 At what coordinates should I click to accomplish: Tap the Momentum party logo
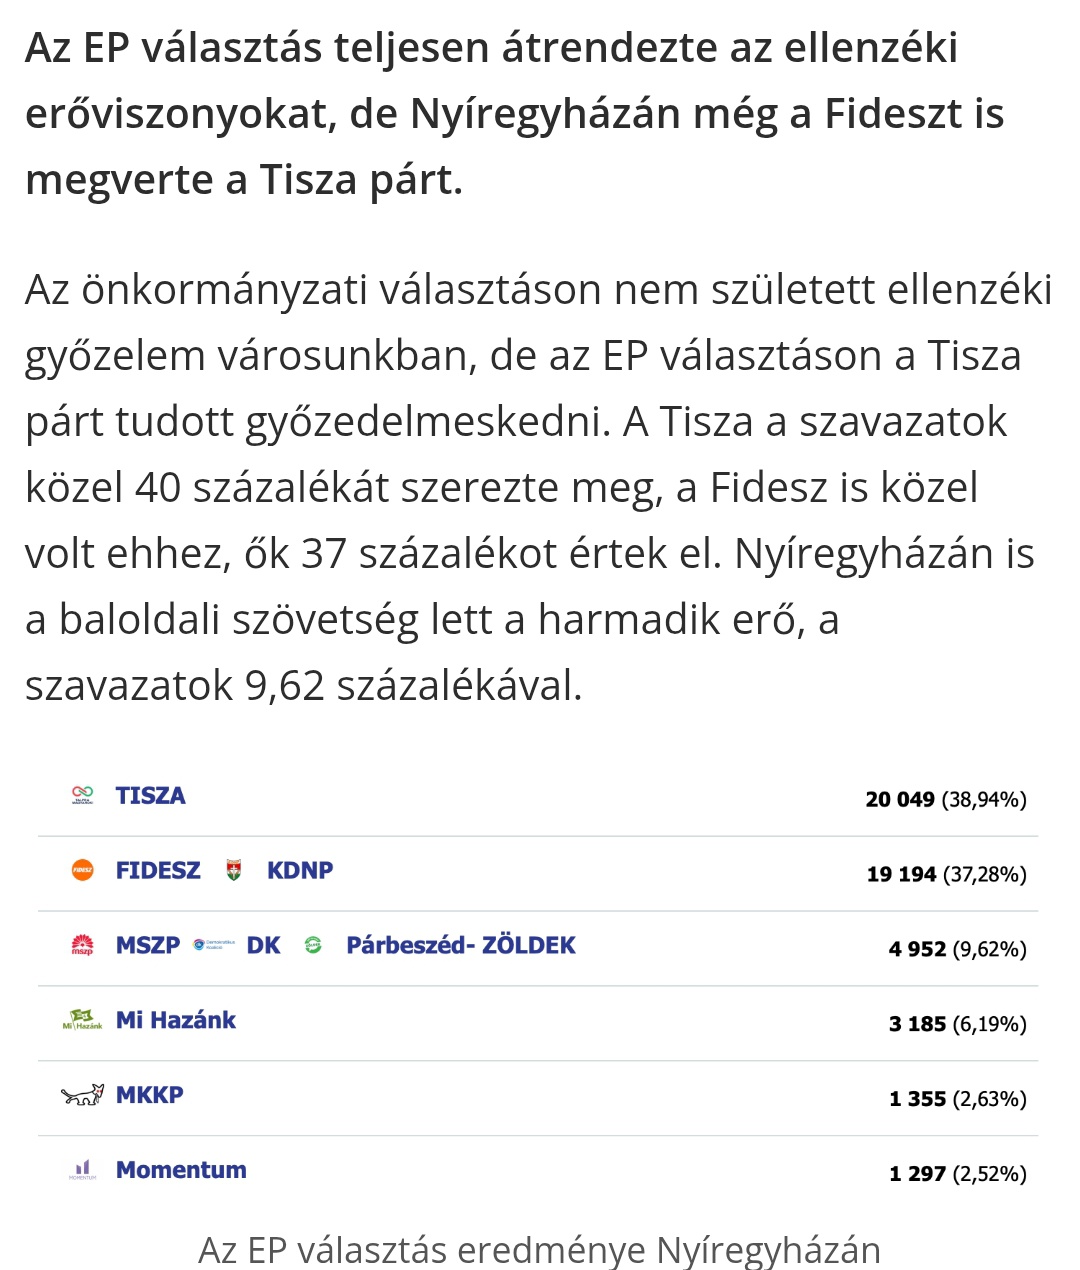pyautogui.click(x=82, y=1170)
